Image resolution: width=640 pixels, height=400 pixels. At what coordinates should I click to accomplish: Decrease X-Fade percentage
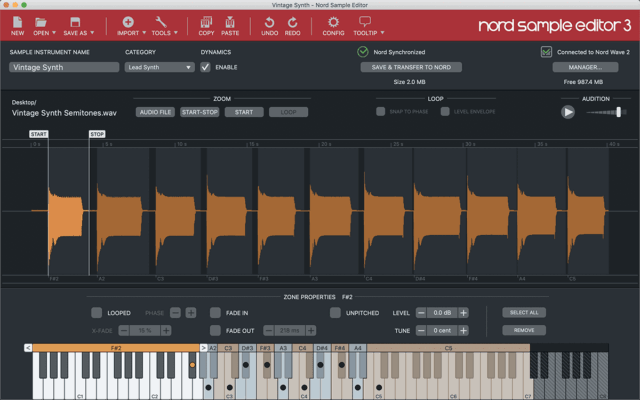[x=124, y=331]
